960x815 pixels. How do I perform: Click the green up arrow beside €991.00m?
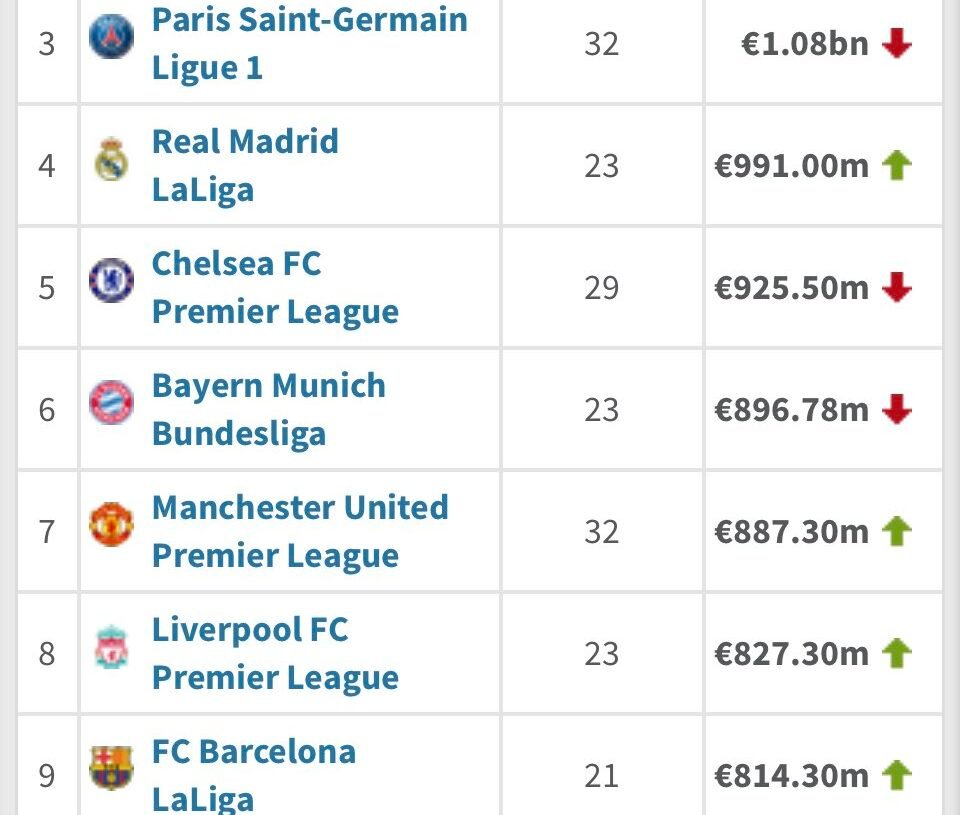coord(897,166)
